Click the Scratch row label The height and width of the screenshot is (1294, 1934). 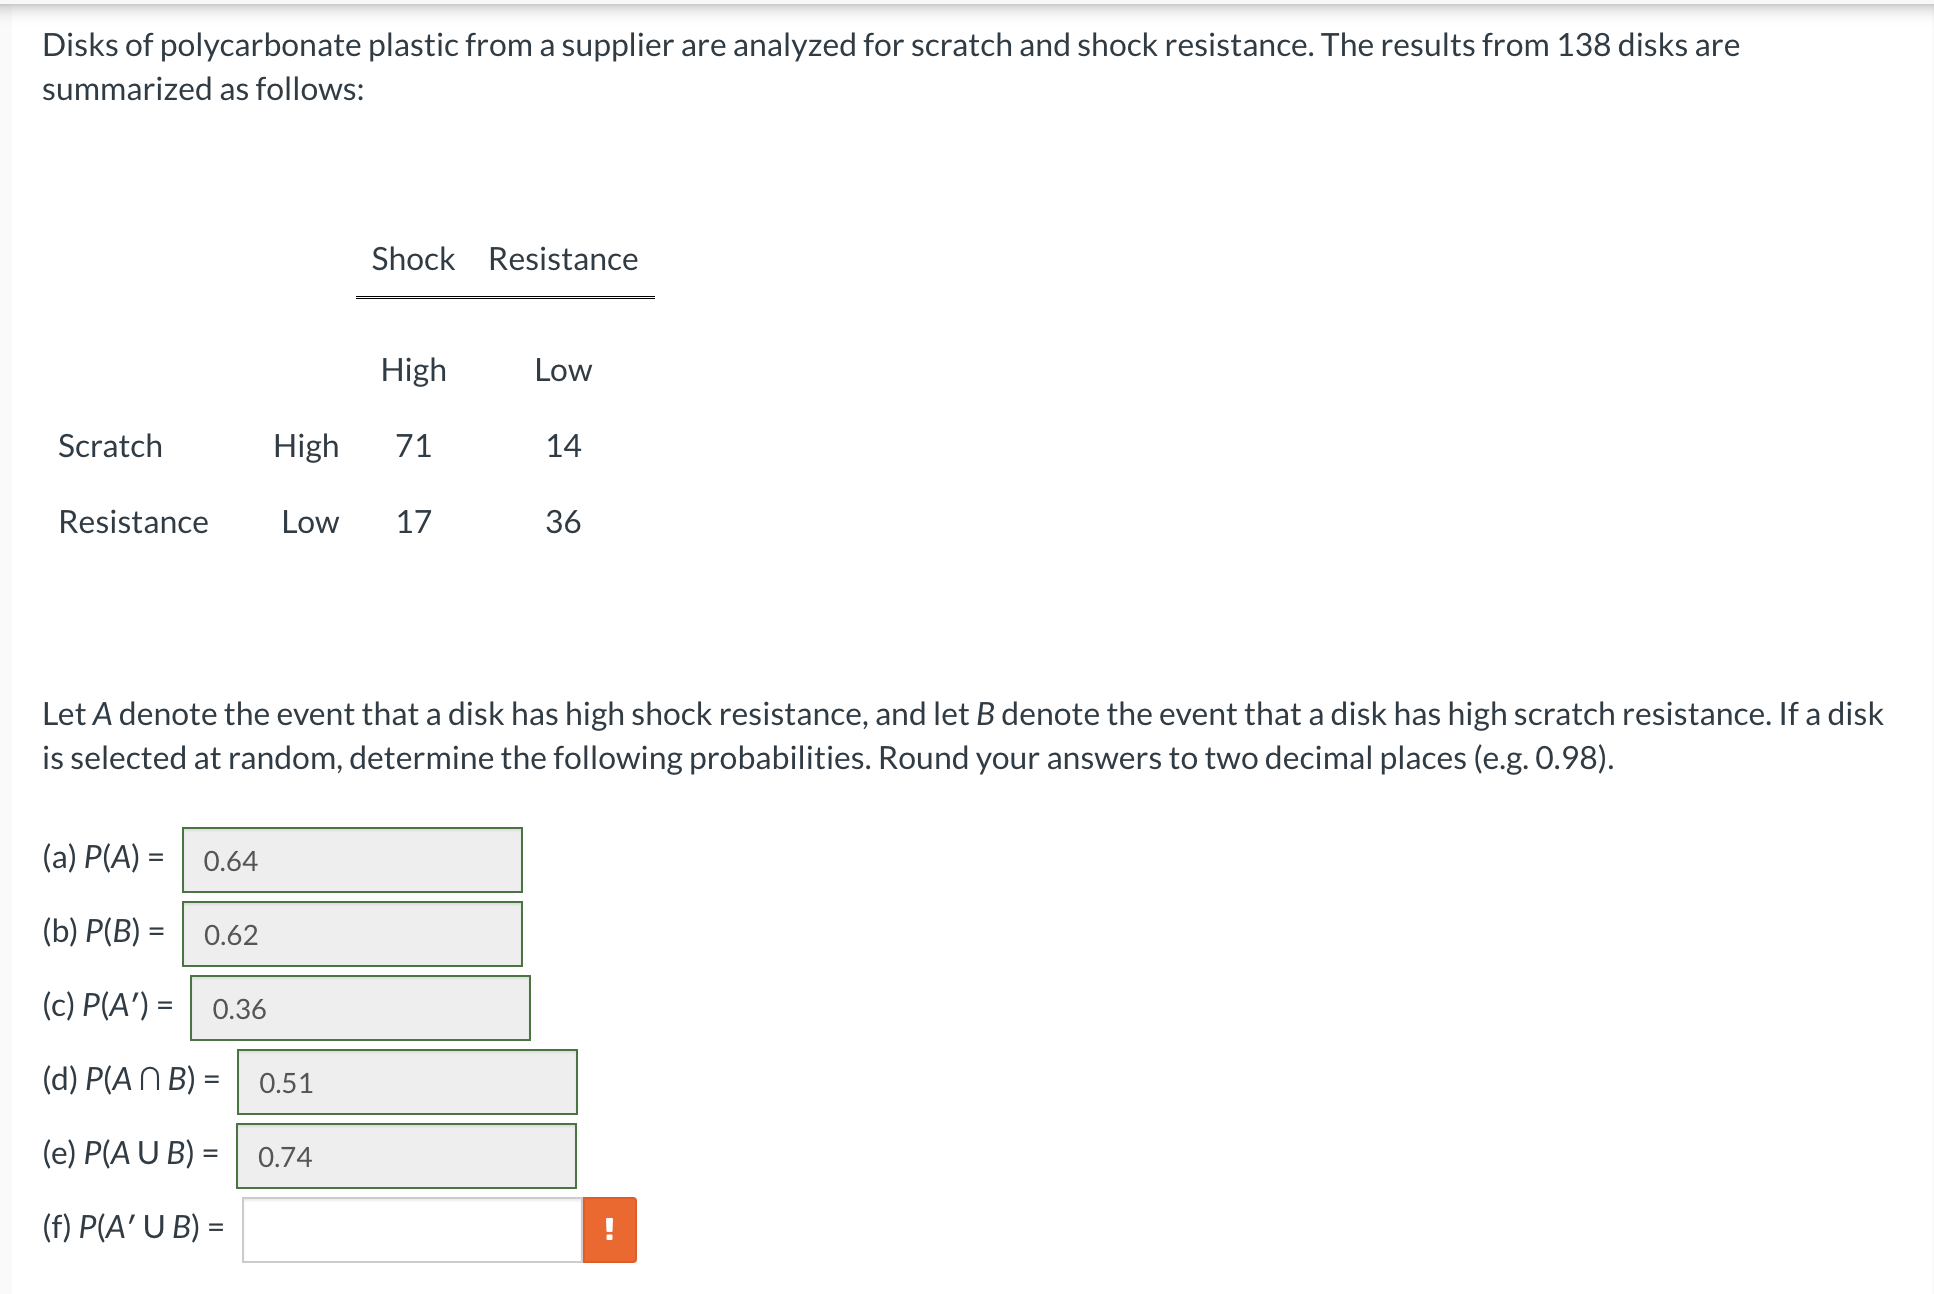110,446
